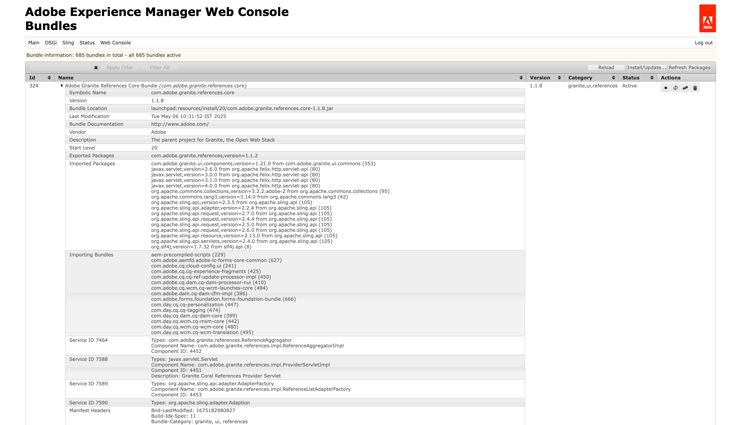750x425 pixels.
Task: Click bundle Id 324 cell
Action: click(33, 86)
